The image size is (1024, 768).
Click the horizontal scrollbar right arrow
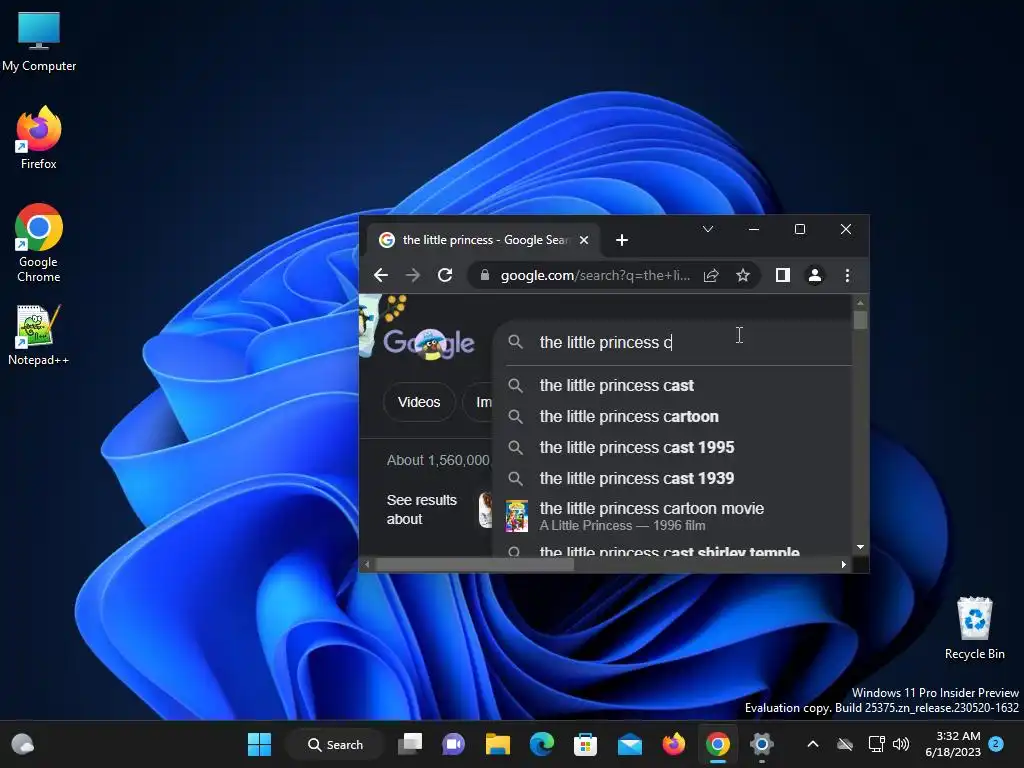tap(844, 564)
